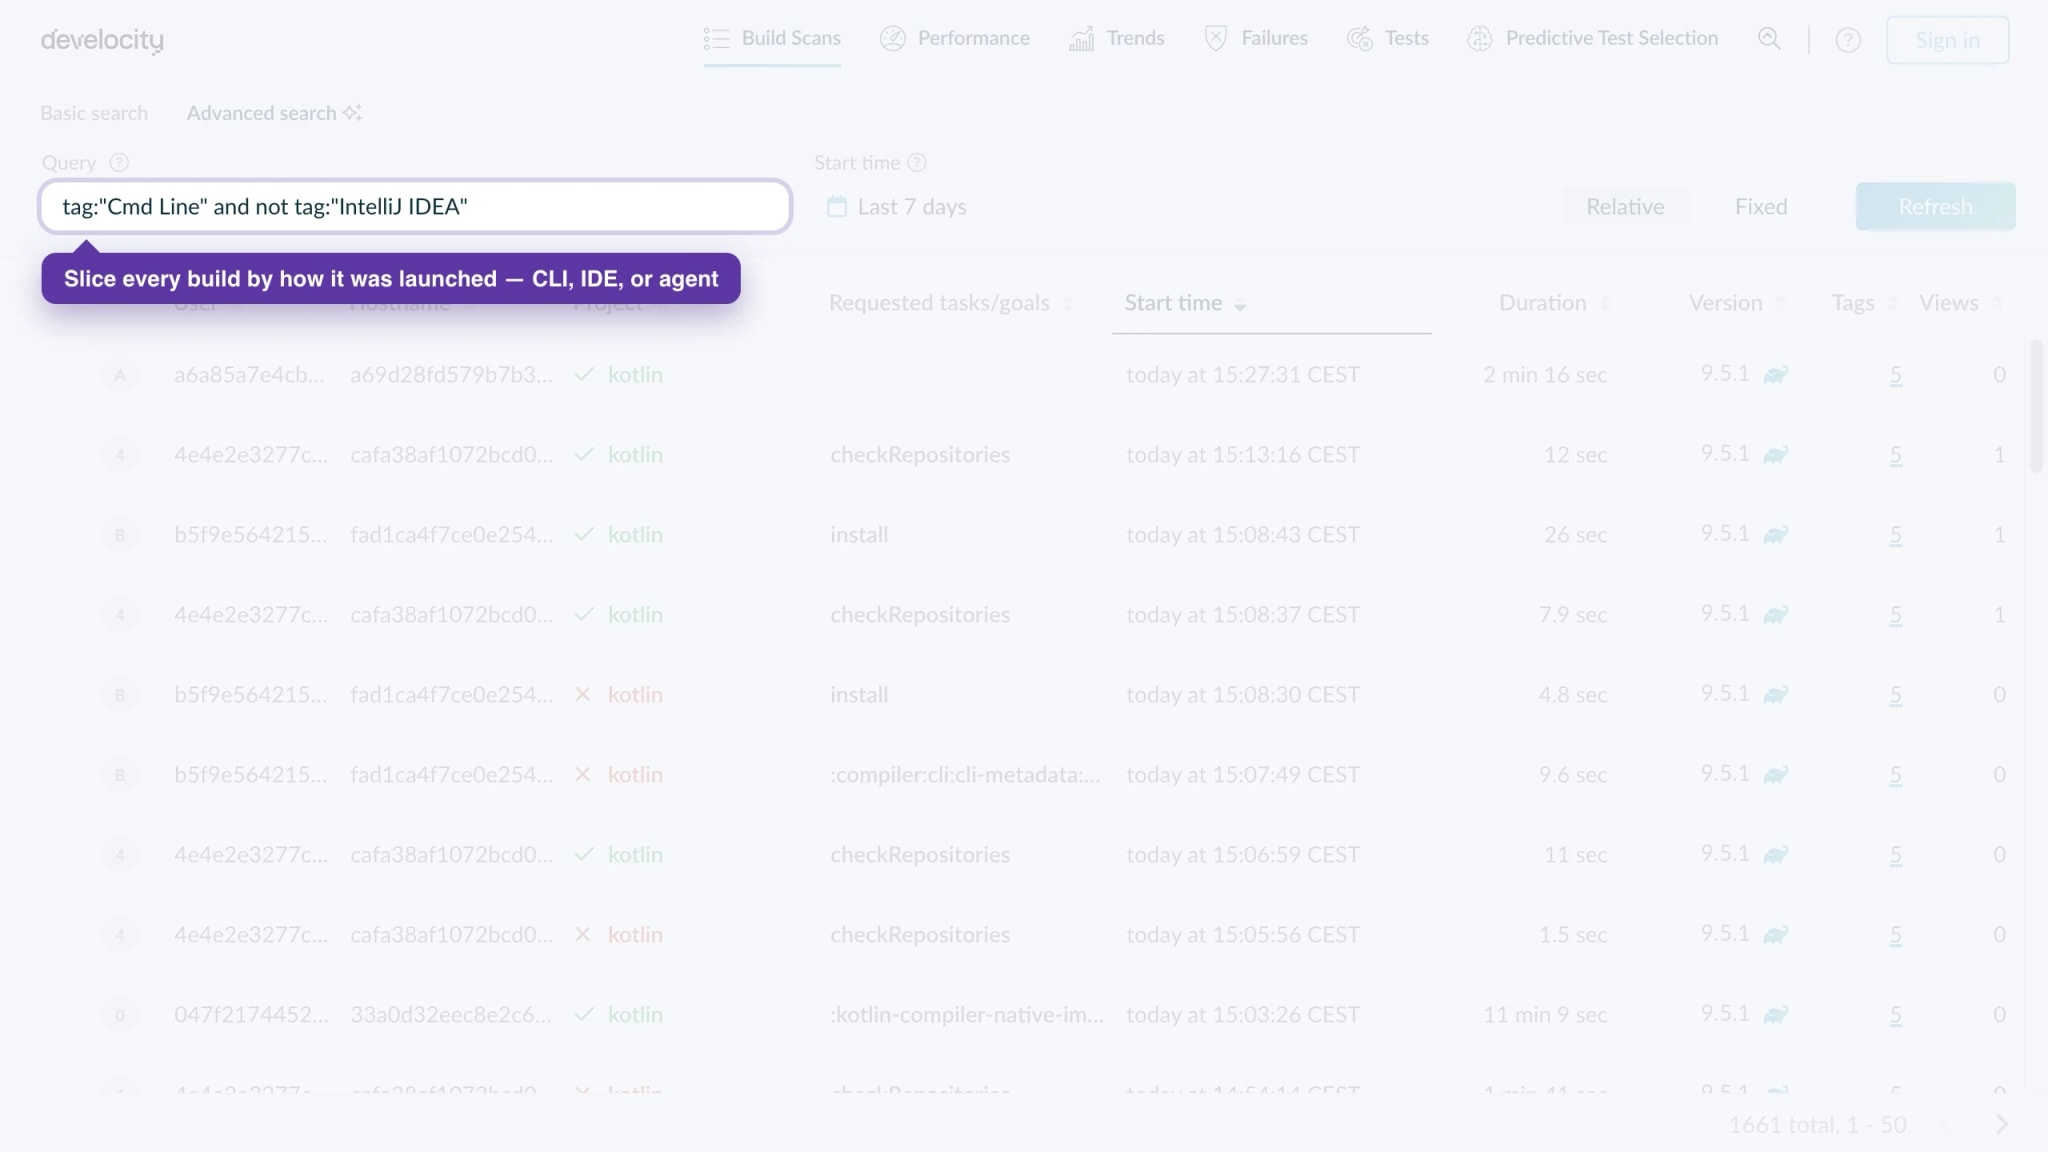The height and width of the screenshot is (1152, 2048).
Task: Click Gradle icon for 15:08:37 build
Action: point(1775,615)
